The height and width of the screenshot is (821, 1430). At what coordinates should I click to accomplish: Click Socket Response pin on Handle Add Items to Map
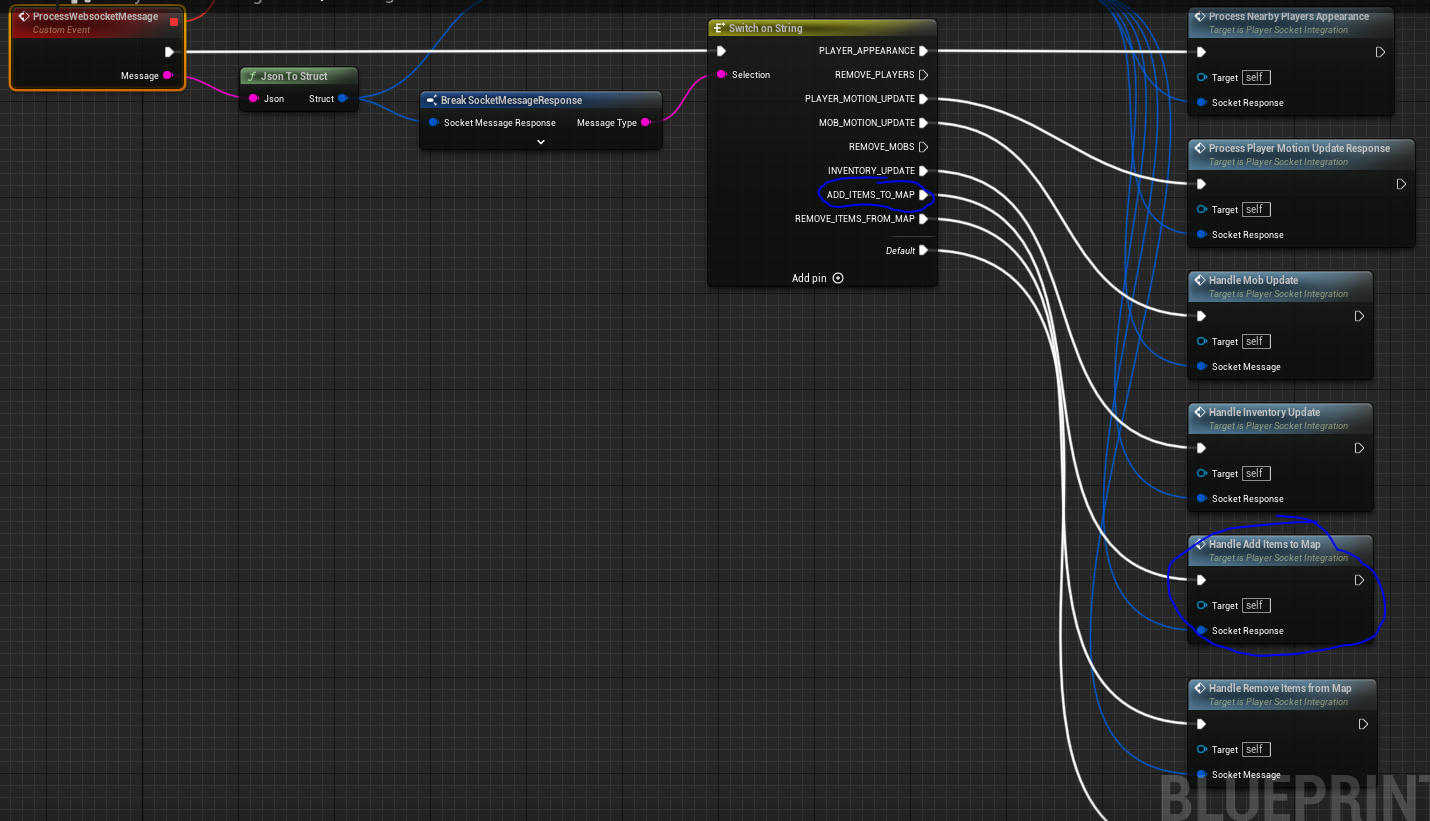click(1201, 630)
